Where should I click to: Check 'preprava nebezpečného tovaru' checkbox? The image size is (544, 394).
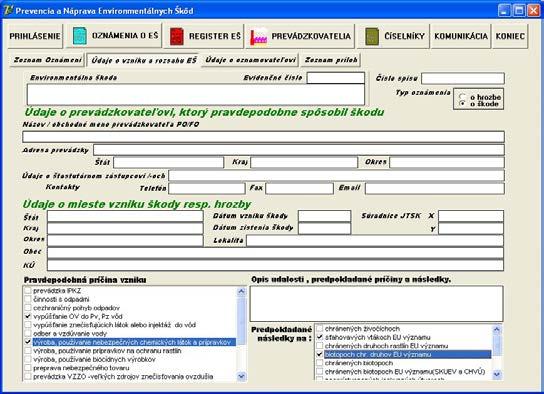[28, 368]
